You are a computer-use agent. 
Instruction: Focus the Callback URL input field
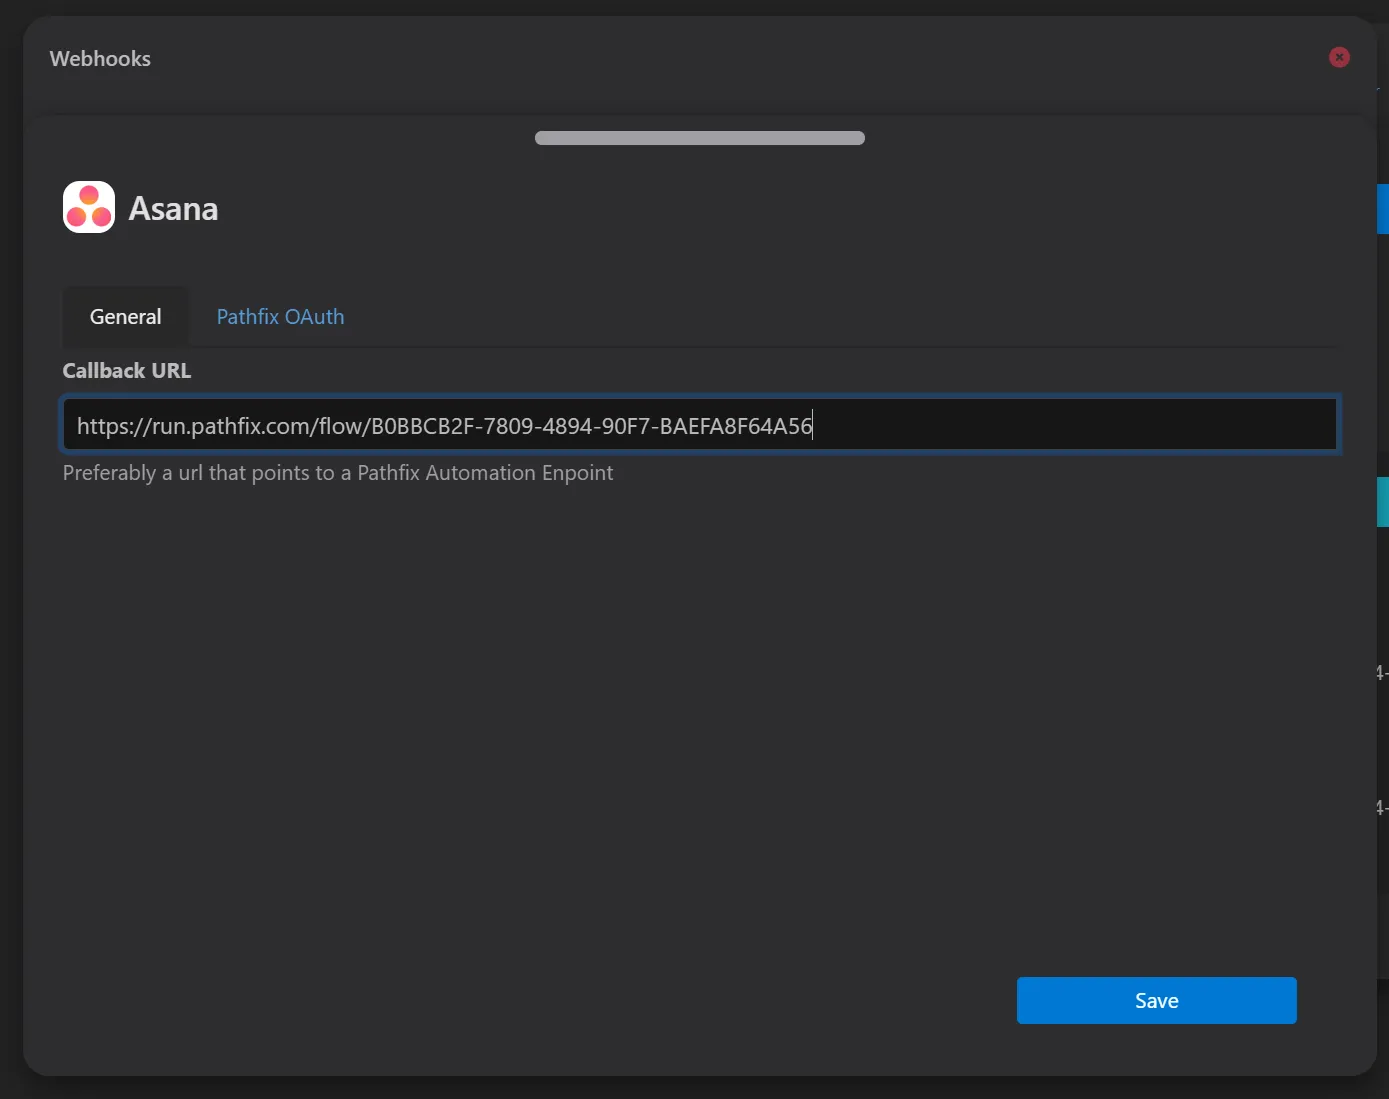pos(700,425)
